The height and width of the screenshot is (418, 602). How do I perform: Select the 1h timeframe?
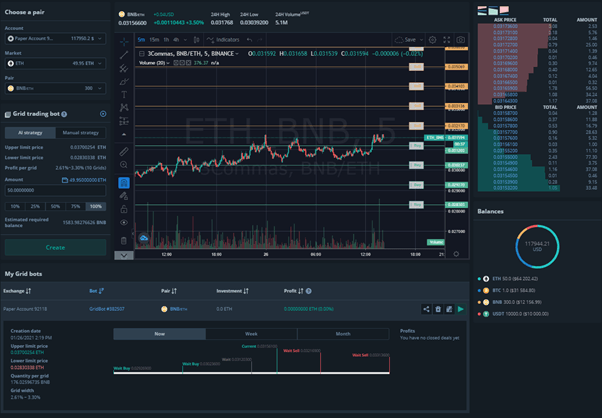[166, 40]
